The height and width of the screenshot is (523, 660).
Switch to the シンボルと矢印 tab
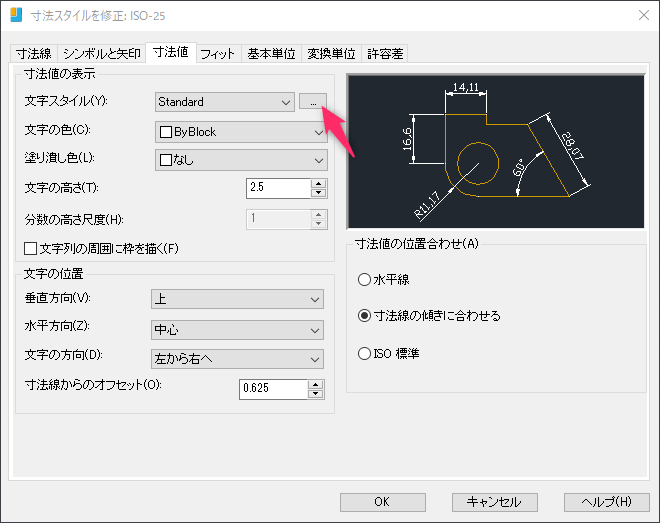(x=101, y=53)
